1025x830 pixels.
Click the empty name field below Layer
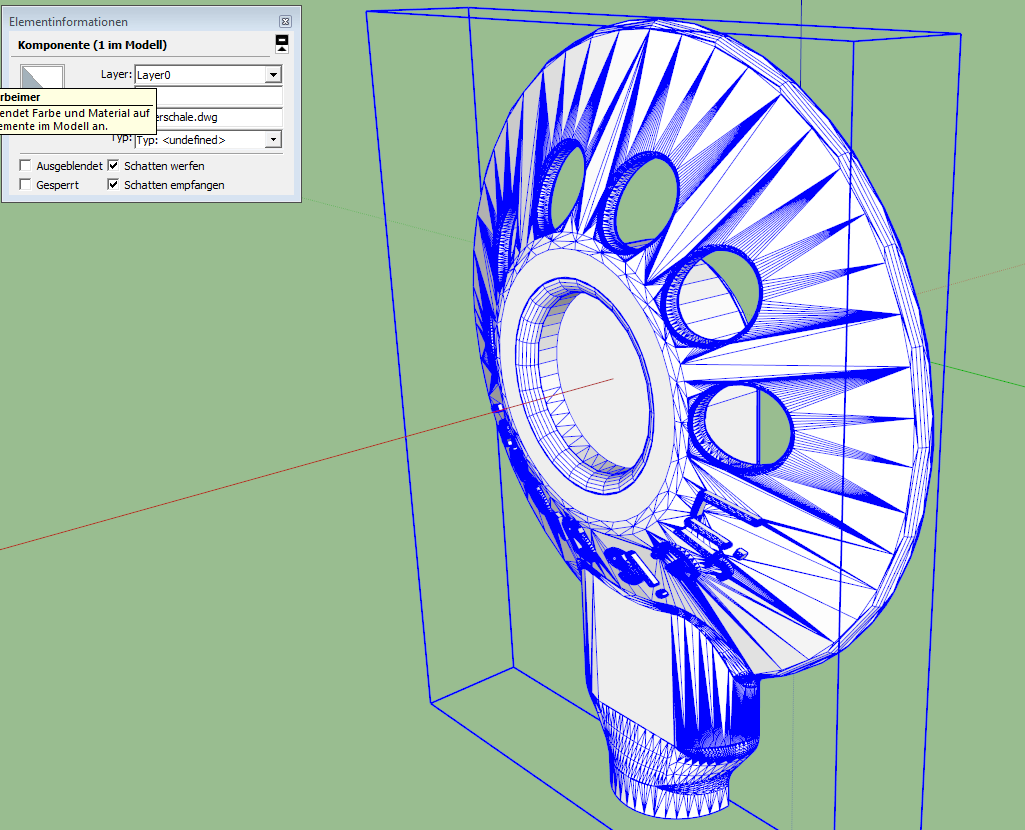click(x=218, y=96)
